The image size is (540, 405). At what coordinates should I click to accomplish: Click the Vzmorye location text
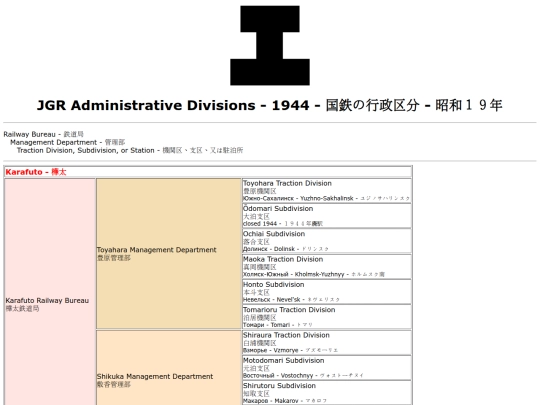(290, 350)
